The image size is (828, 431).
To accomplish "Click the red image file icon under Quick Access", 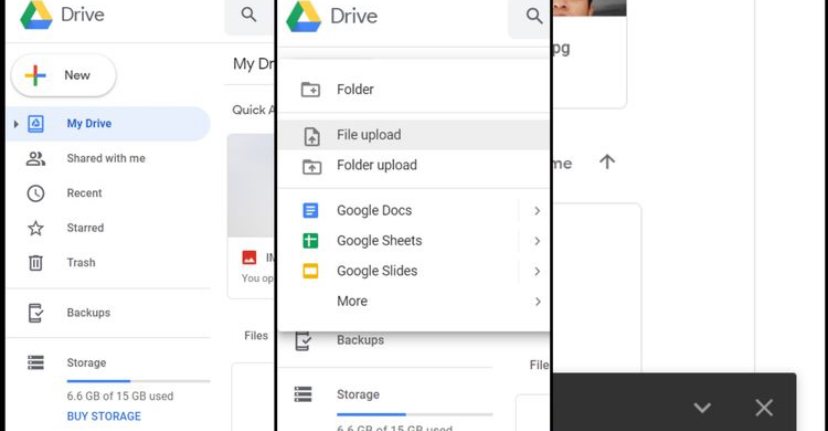I will point(249,258).
